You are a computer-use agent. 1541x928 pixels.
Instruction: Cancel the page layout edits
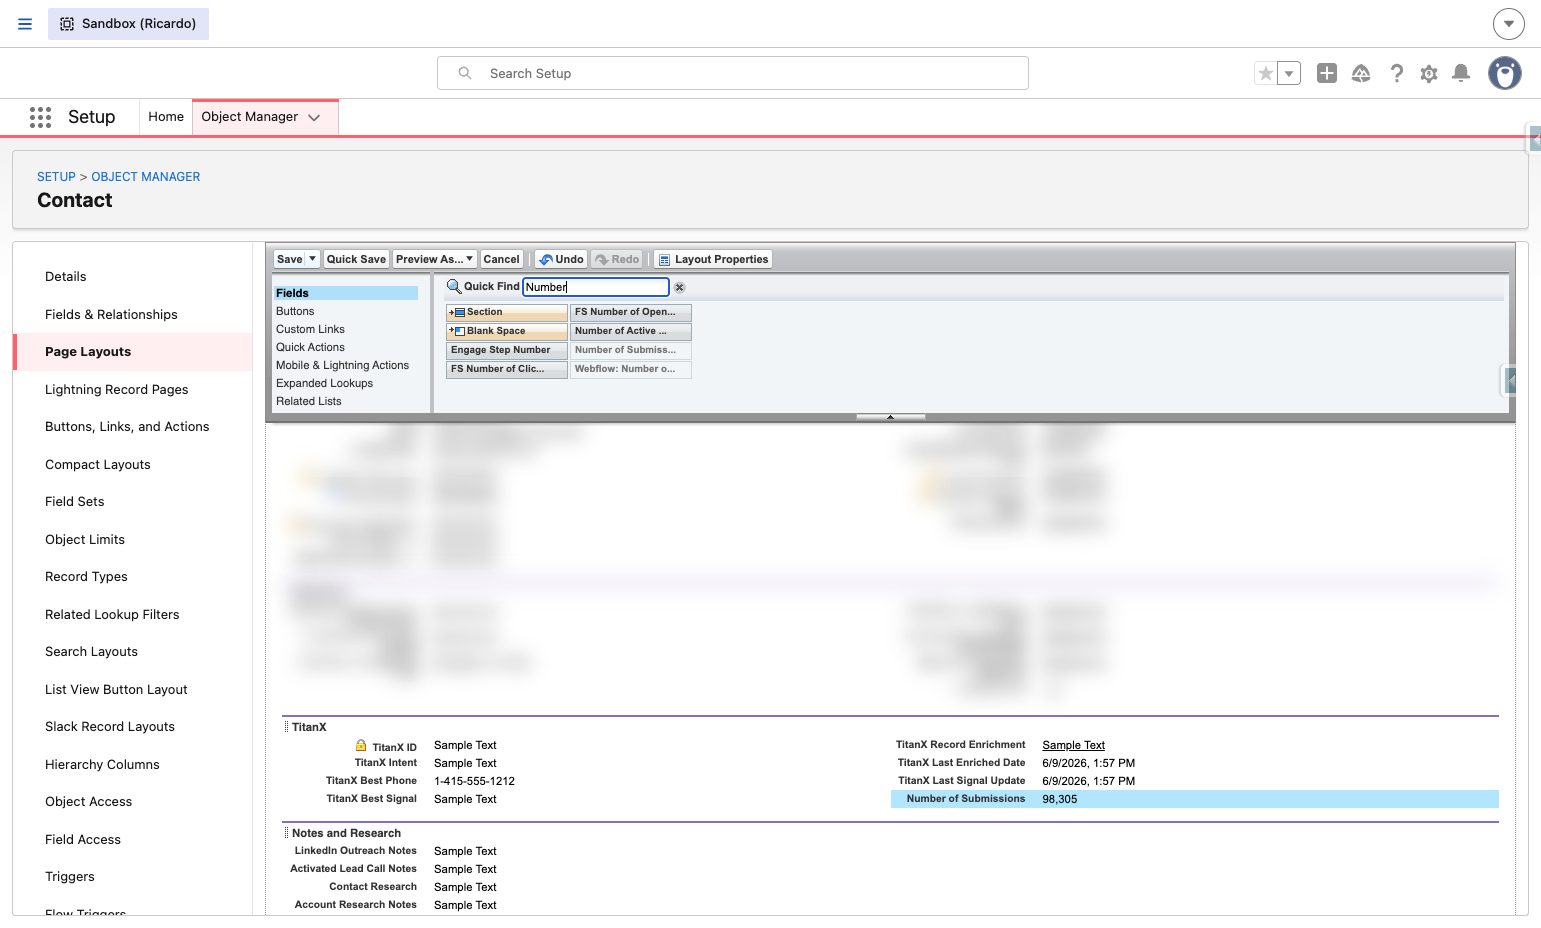[502, 259]
